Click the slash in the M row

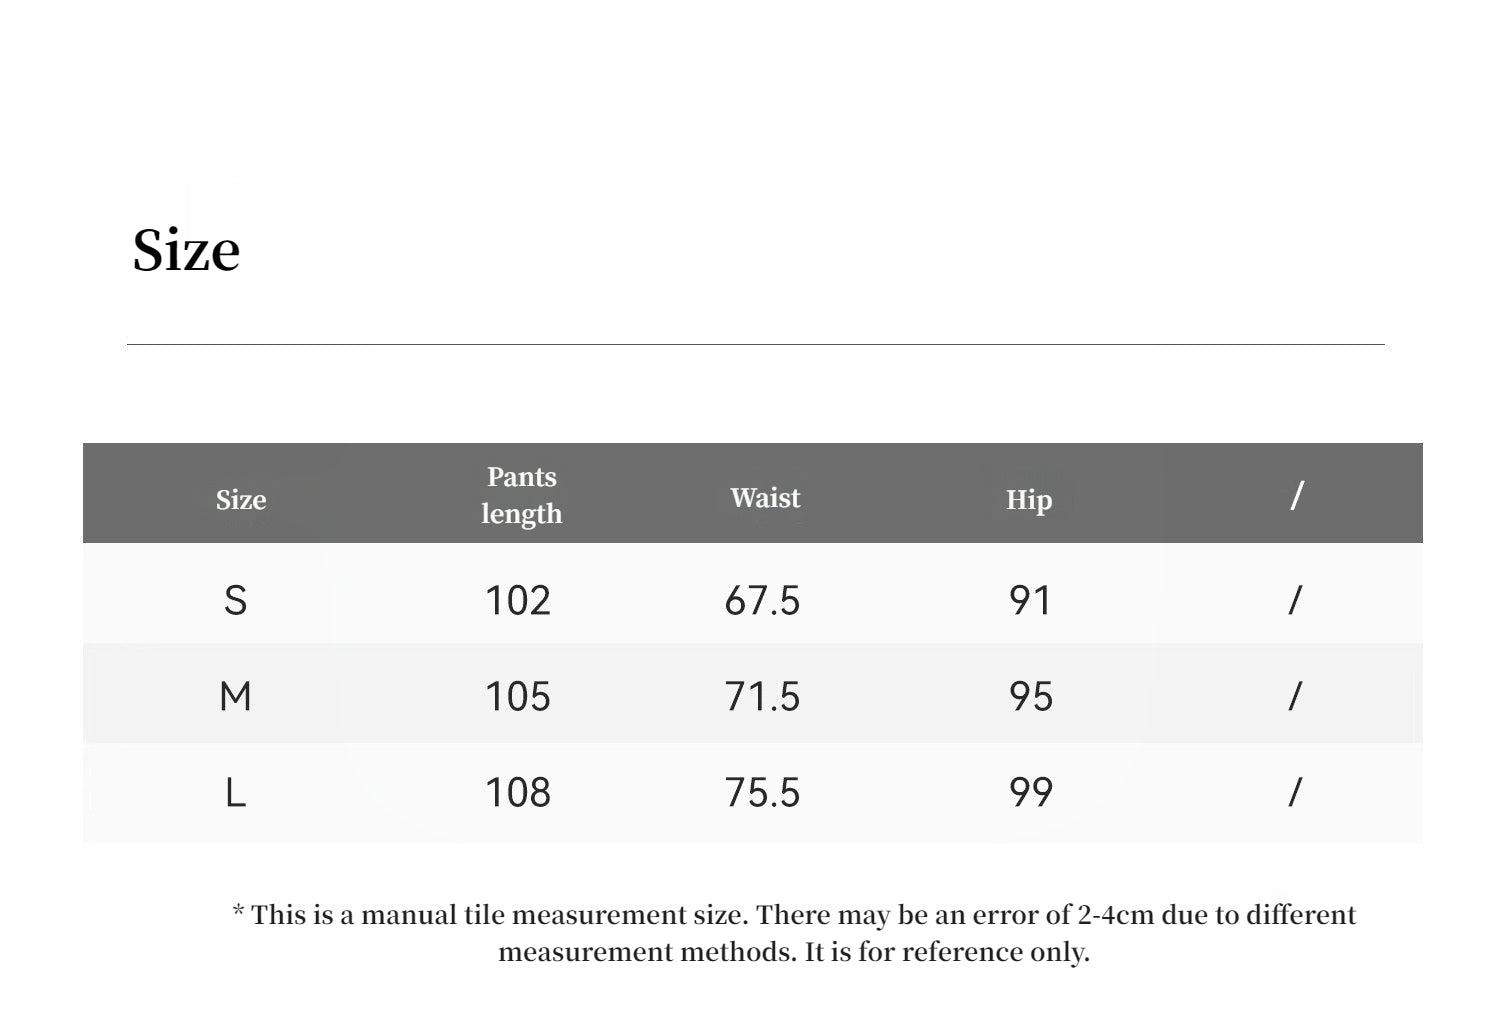1295,696
